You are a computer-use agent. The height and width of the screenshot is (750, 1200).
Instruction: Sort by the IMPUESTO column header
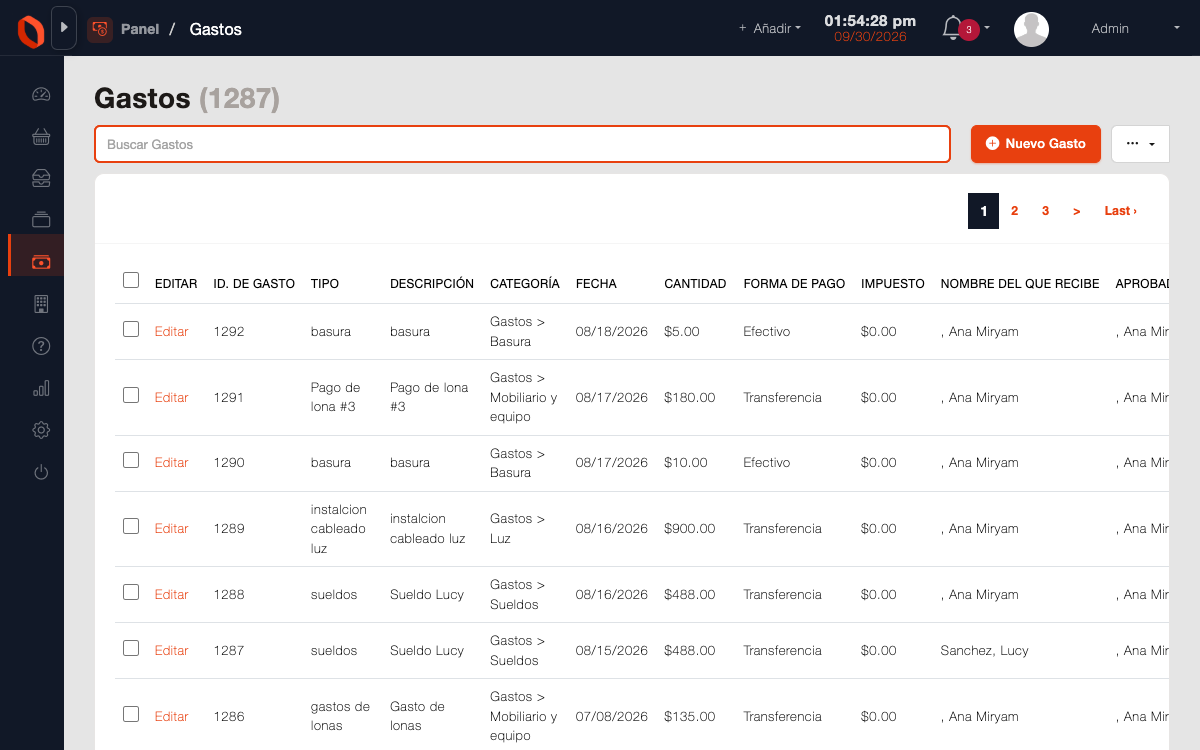point(893,284)
